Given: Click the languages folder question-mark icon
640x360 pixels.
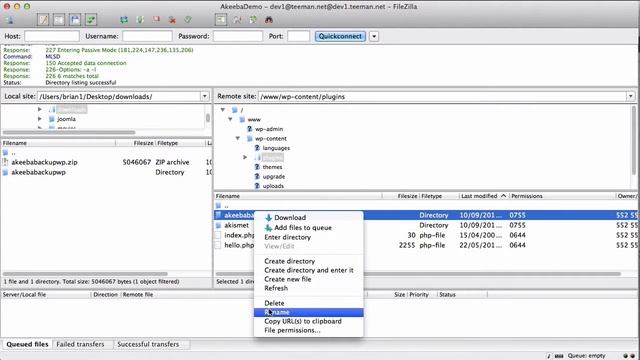Looking at the screenshot, I should coord(257,148).
